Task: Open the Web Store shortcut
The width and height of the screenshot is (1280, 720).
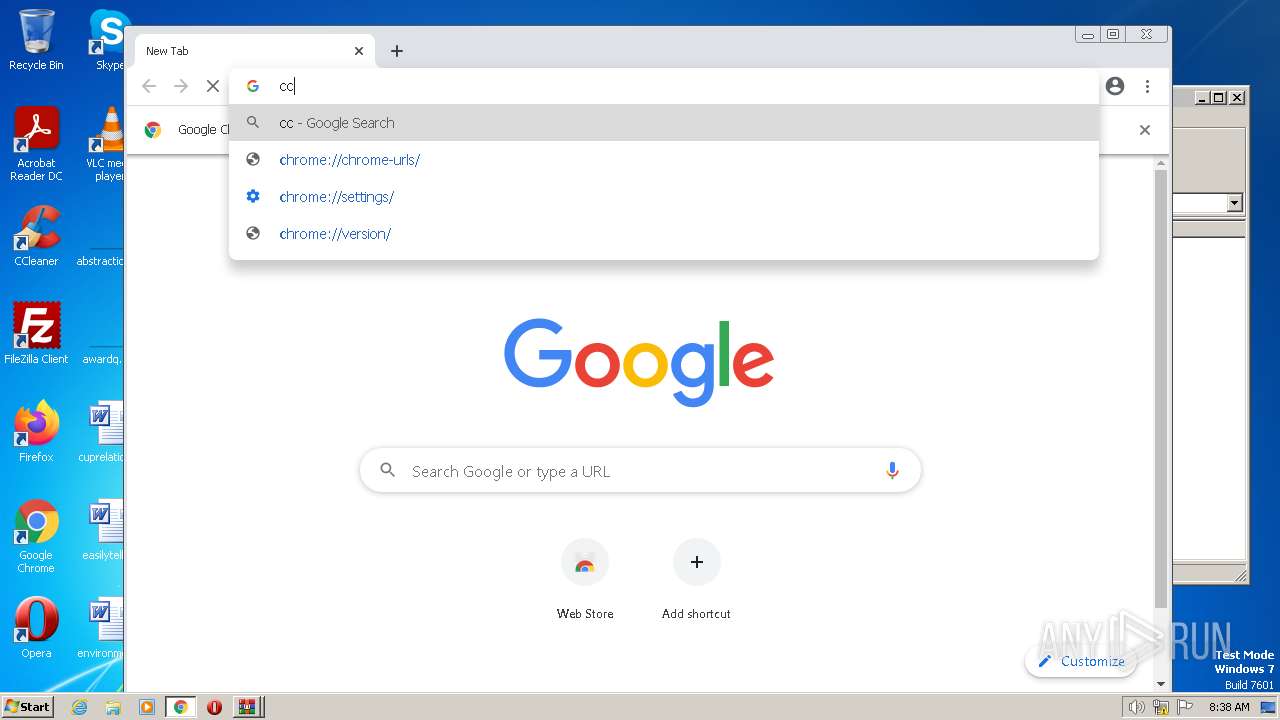Action: [585, 579]
